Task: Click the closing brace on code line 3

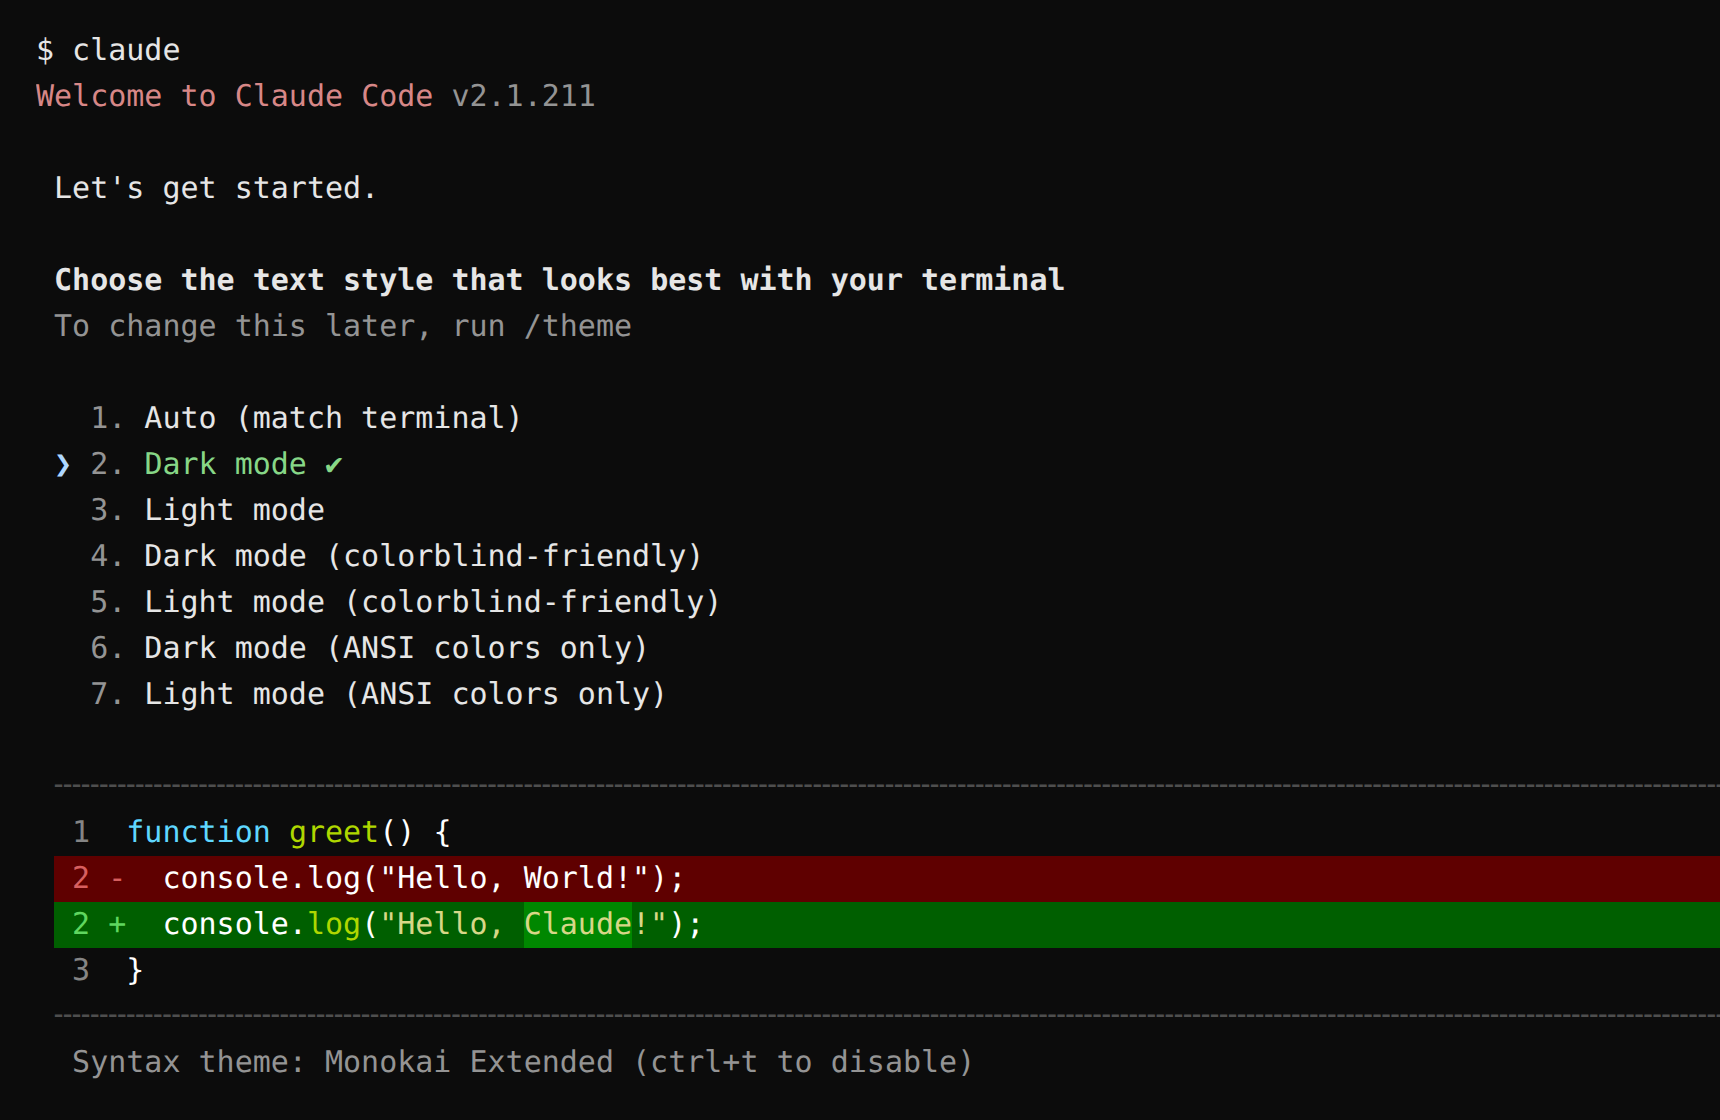Action: pos(135,970)
